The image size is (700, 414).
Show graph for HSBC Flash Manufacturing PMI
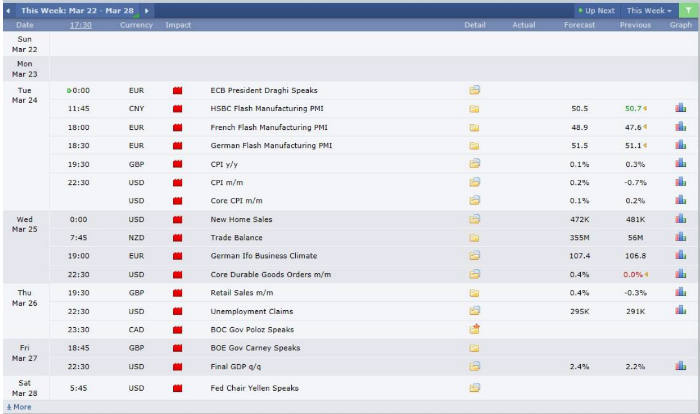[x=681, y=108]
